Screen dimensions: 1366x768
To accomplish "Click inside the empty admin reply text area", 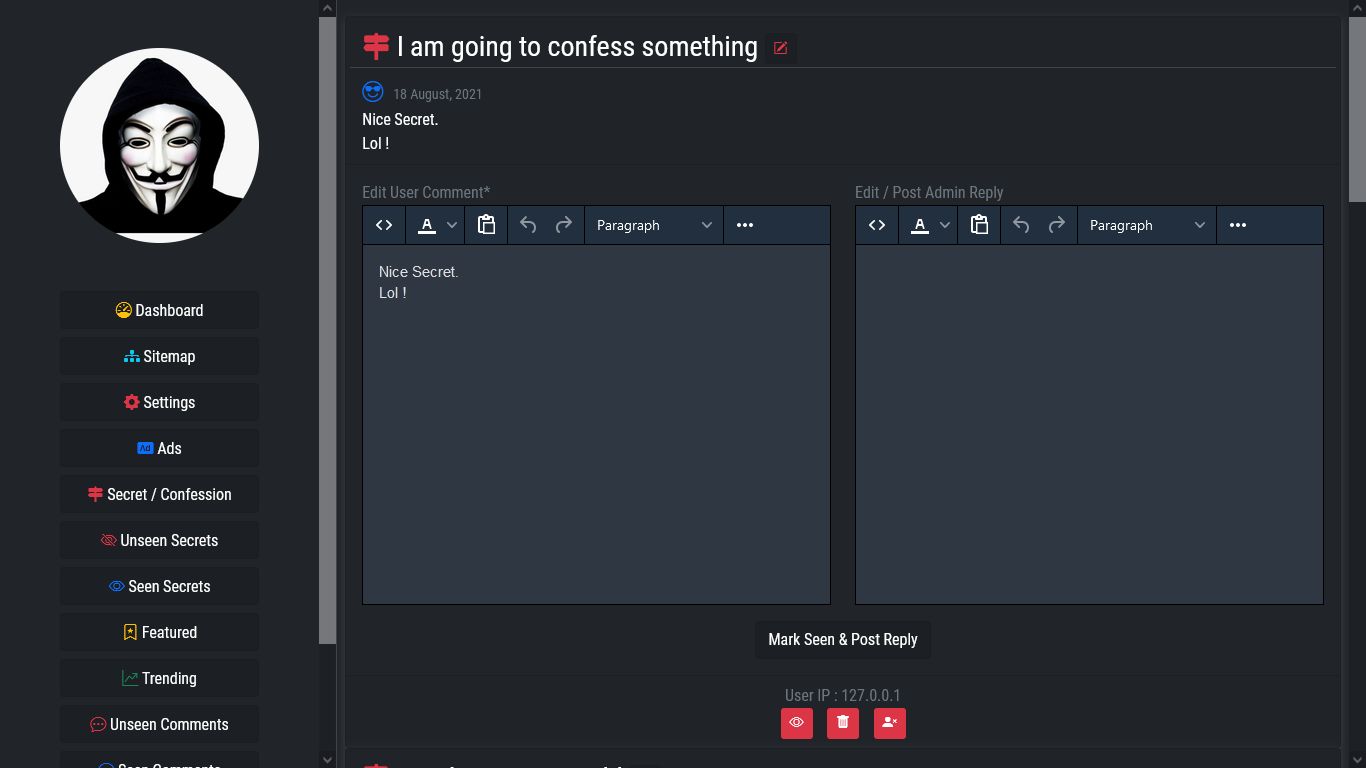I will (x=1089, y=420).
